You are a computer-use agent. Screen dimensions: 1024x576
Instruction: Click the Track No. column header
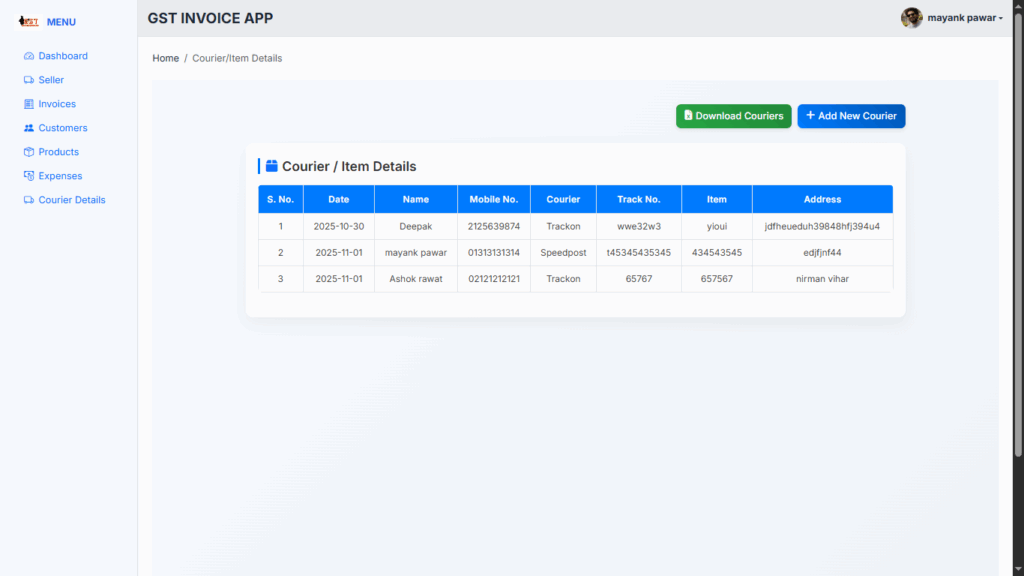(638, 199)
